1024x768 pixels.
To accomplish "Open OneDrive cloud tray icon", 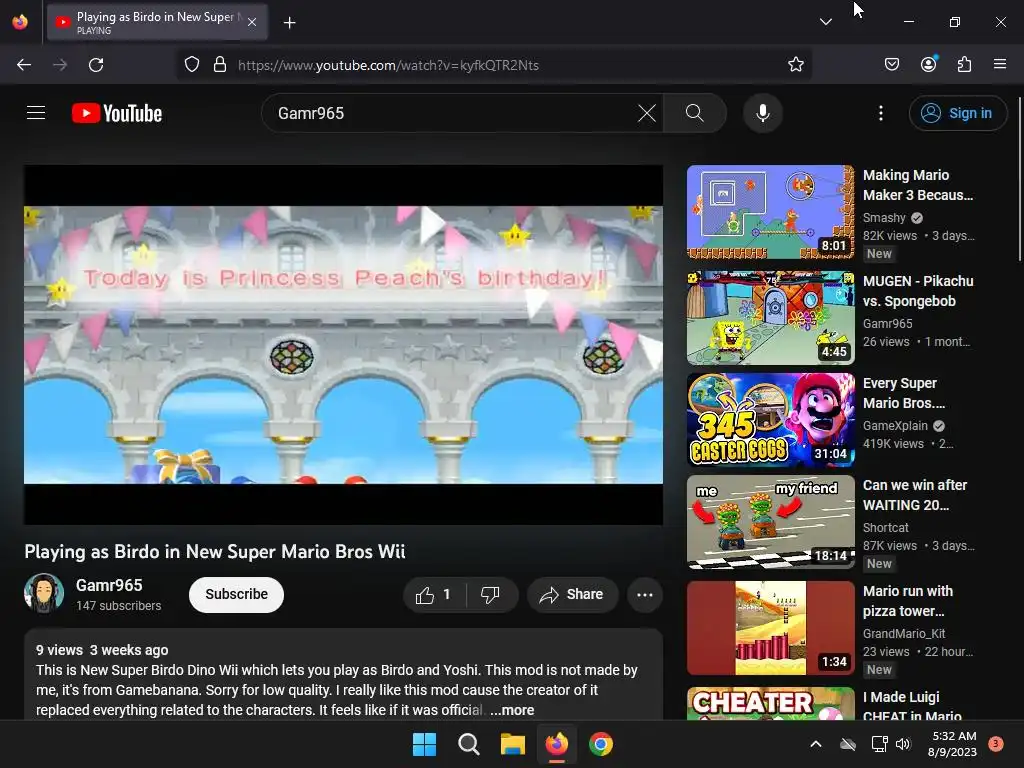I will pos(848,744).
